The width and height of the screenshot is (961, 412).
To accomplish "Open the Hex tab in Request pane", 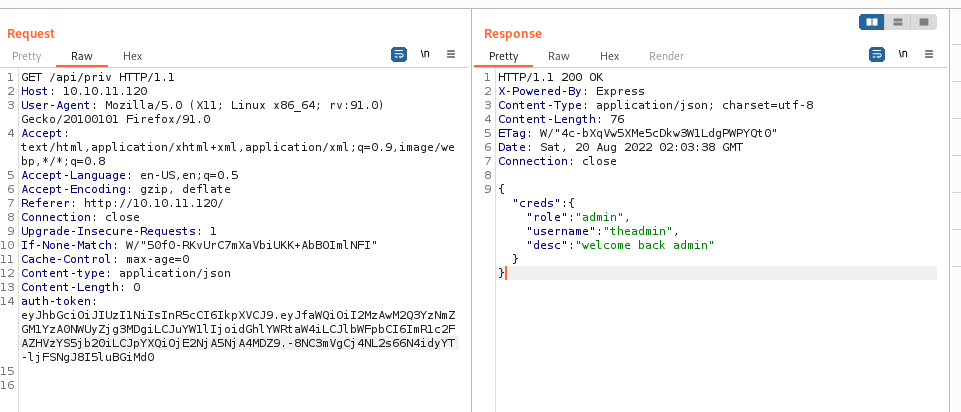I will [x=133, y=57].
